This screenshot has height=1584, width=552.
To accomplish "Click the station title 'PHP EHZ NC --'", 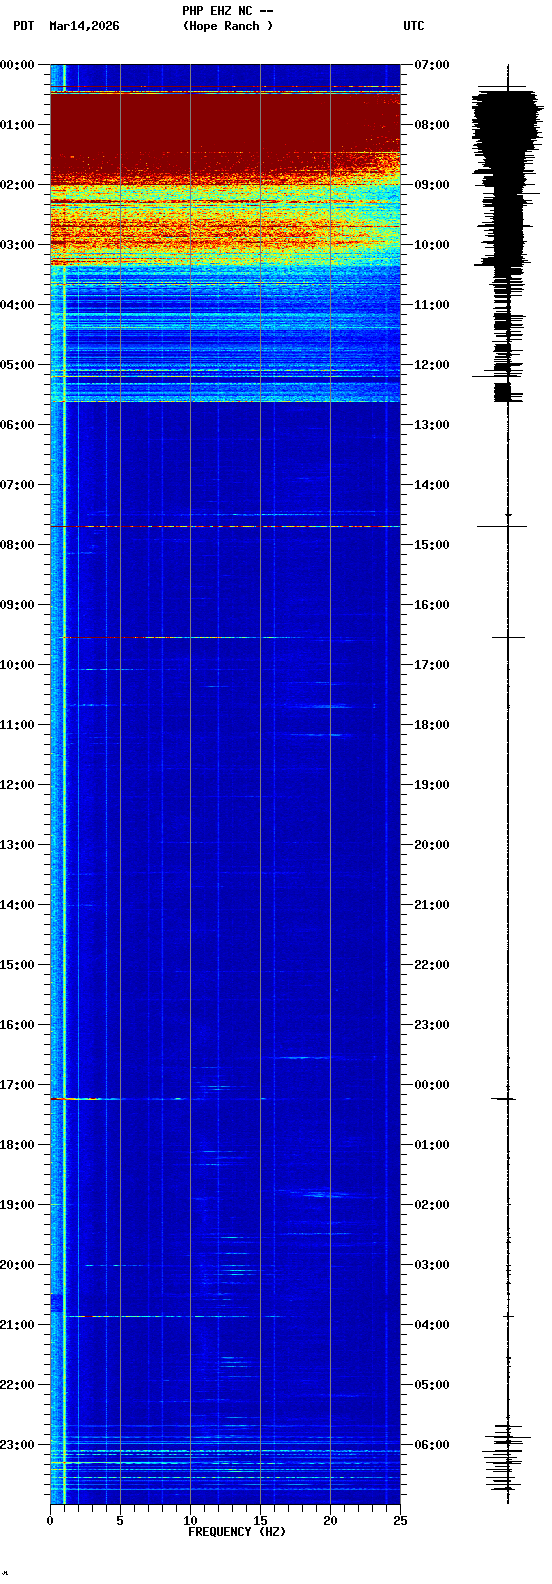I will click(x=228, y=11).
